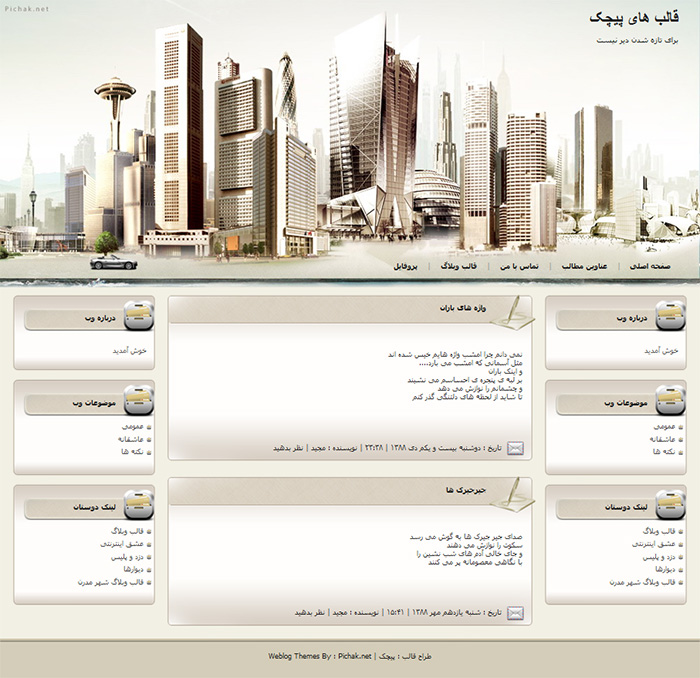The height and width of the screenshot is (678, 700).
Task: Open دیوارها link in the right sidebar
Action: point(665,570)
